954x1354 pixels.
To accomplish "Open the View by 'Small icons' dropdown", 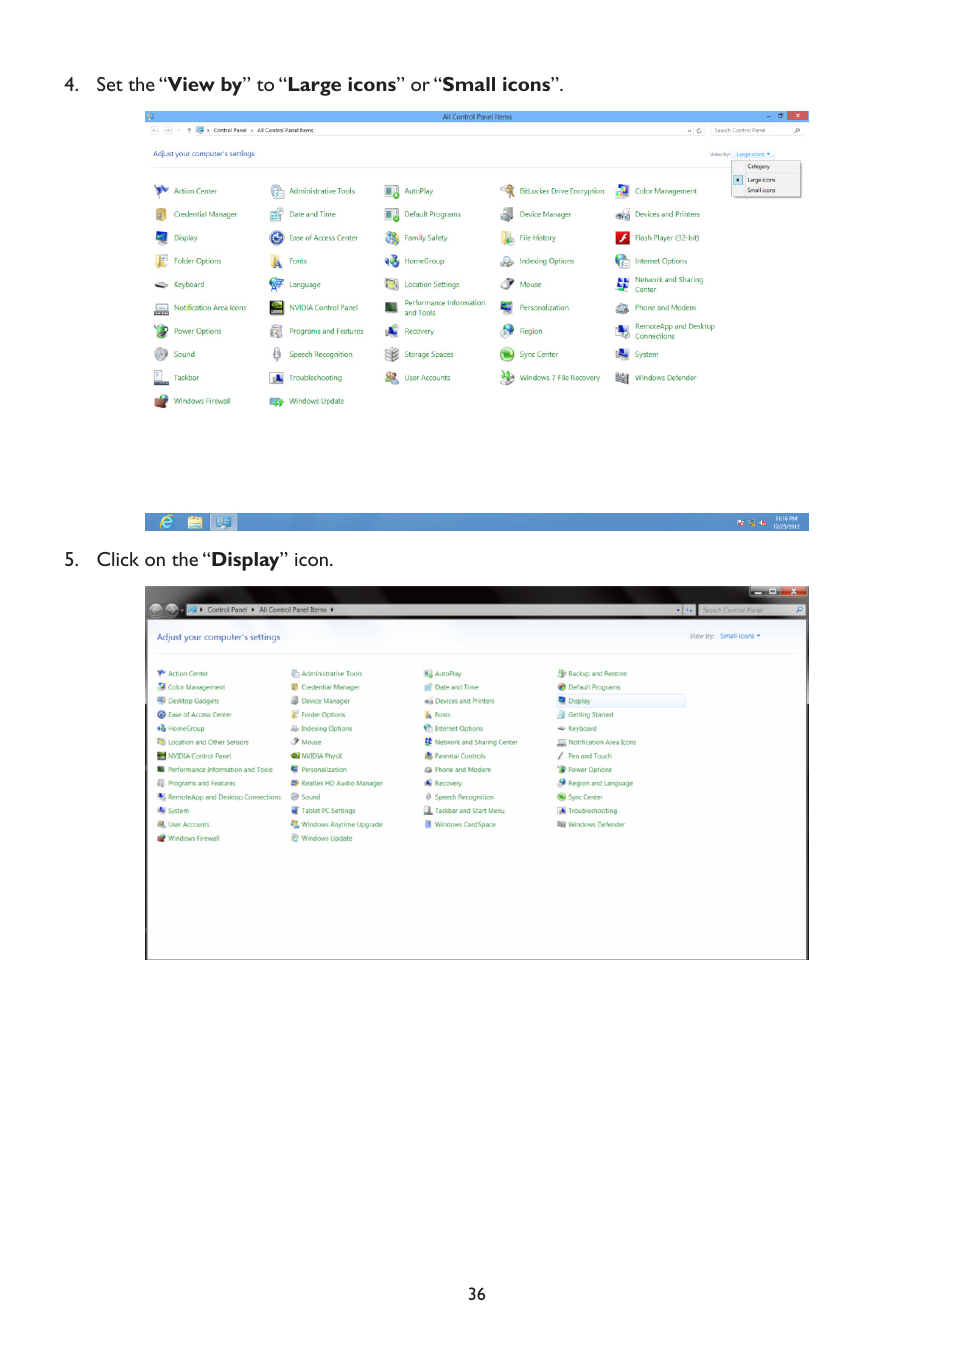I will pos(740,636).
